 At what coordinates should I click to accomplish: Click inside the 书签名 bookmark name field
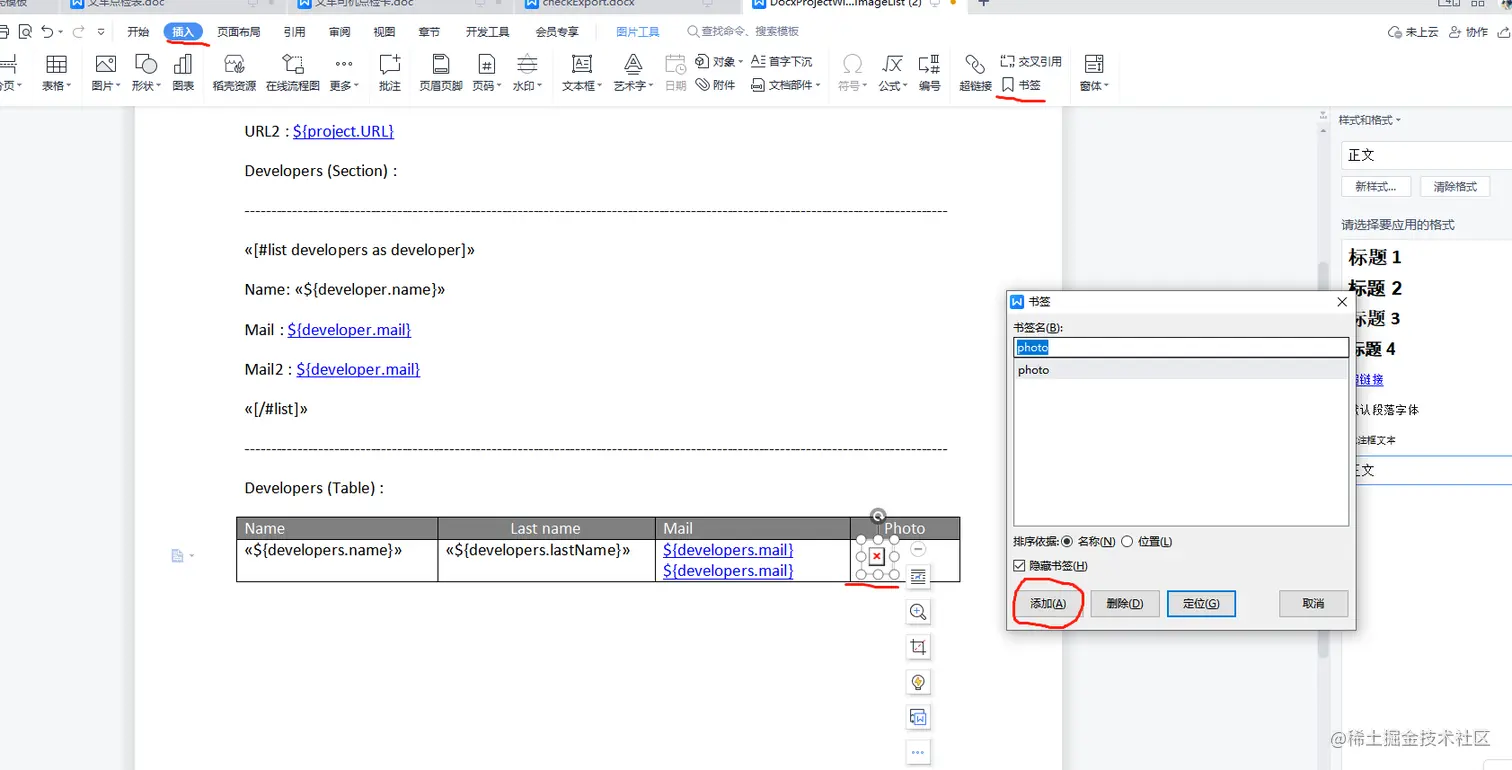click(1180, 347)
